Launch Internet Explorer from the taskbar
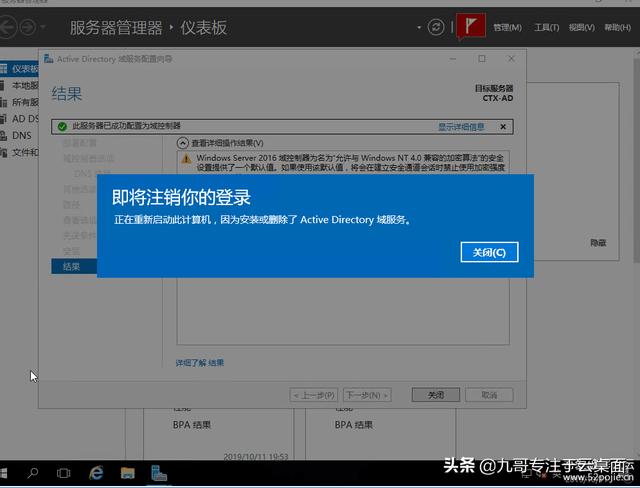 point(96,473)
